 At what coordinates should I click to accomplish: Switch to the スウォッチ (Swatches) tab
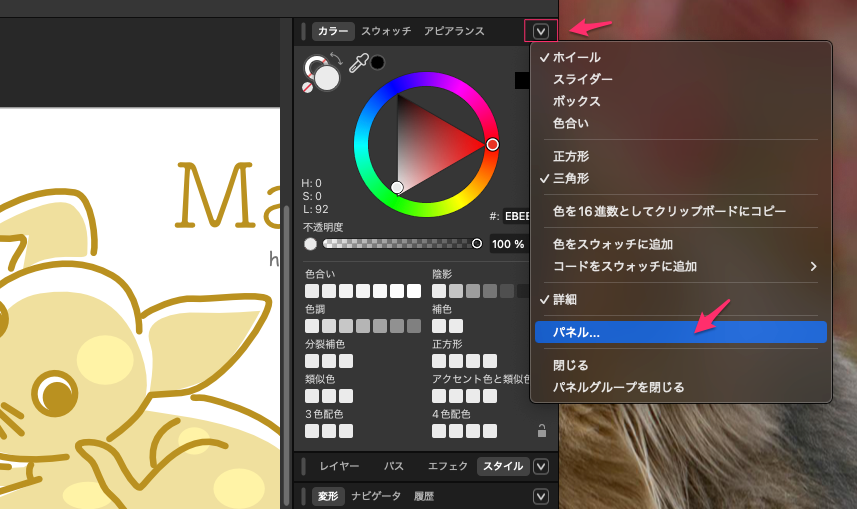tap(386, 32)
